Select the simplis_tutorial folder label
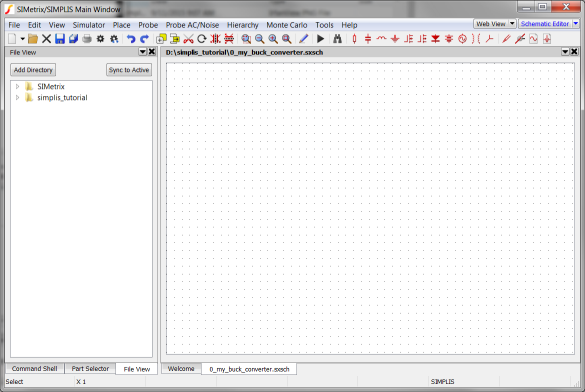Viewport: 585px width, 392px height. [62, 98]
